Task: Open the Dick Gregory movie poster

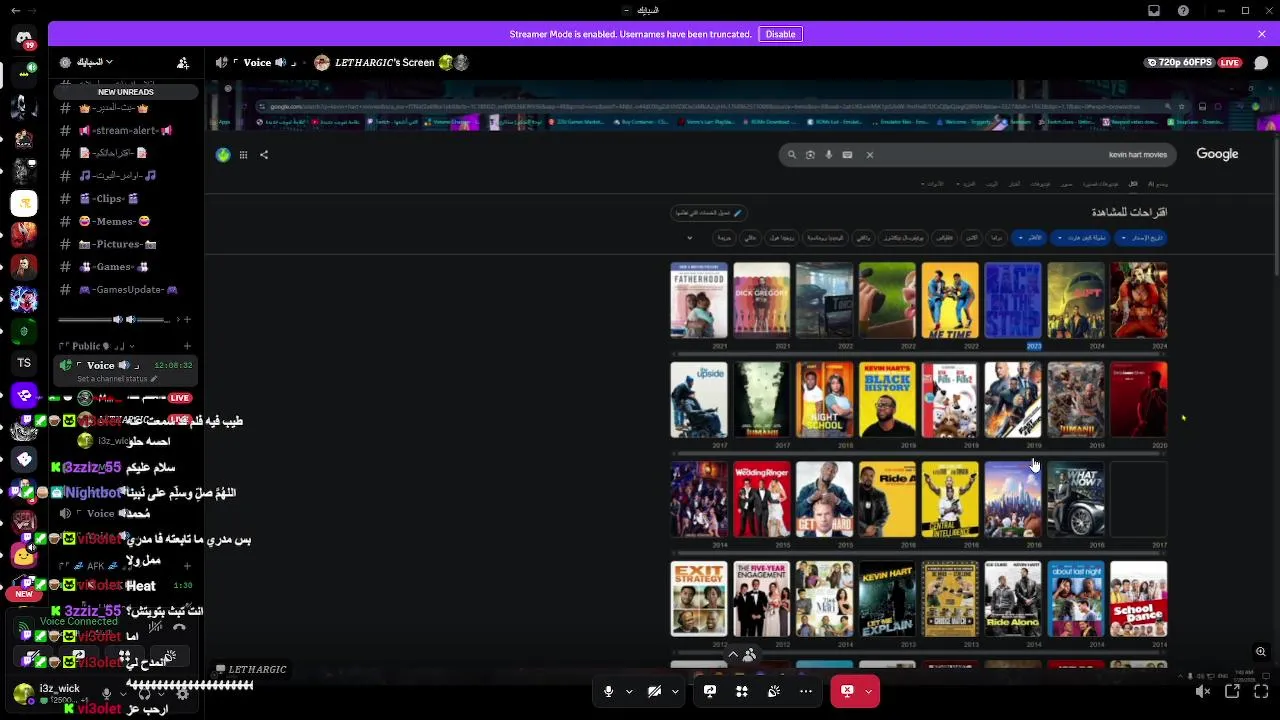Action: (x=761, y=300)
